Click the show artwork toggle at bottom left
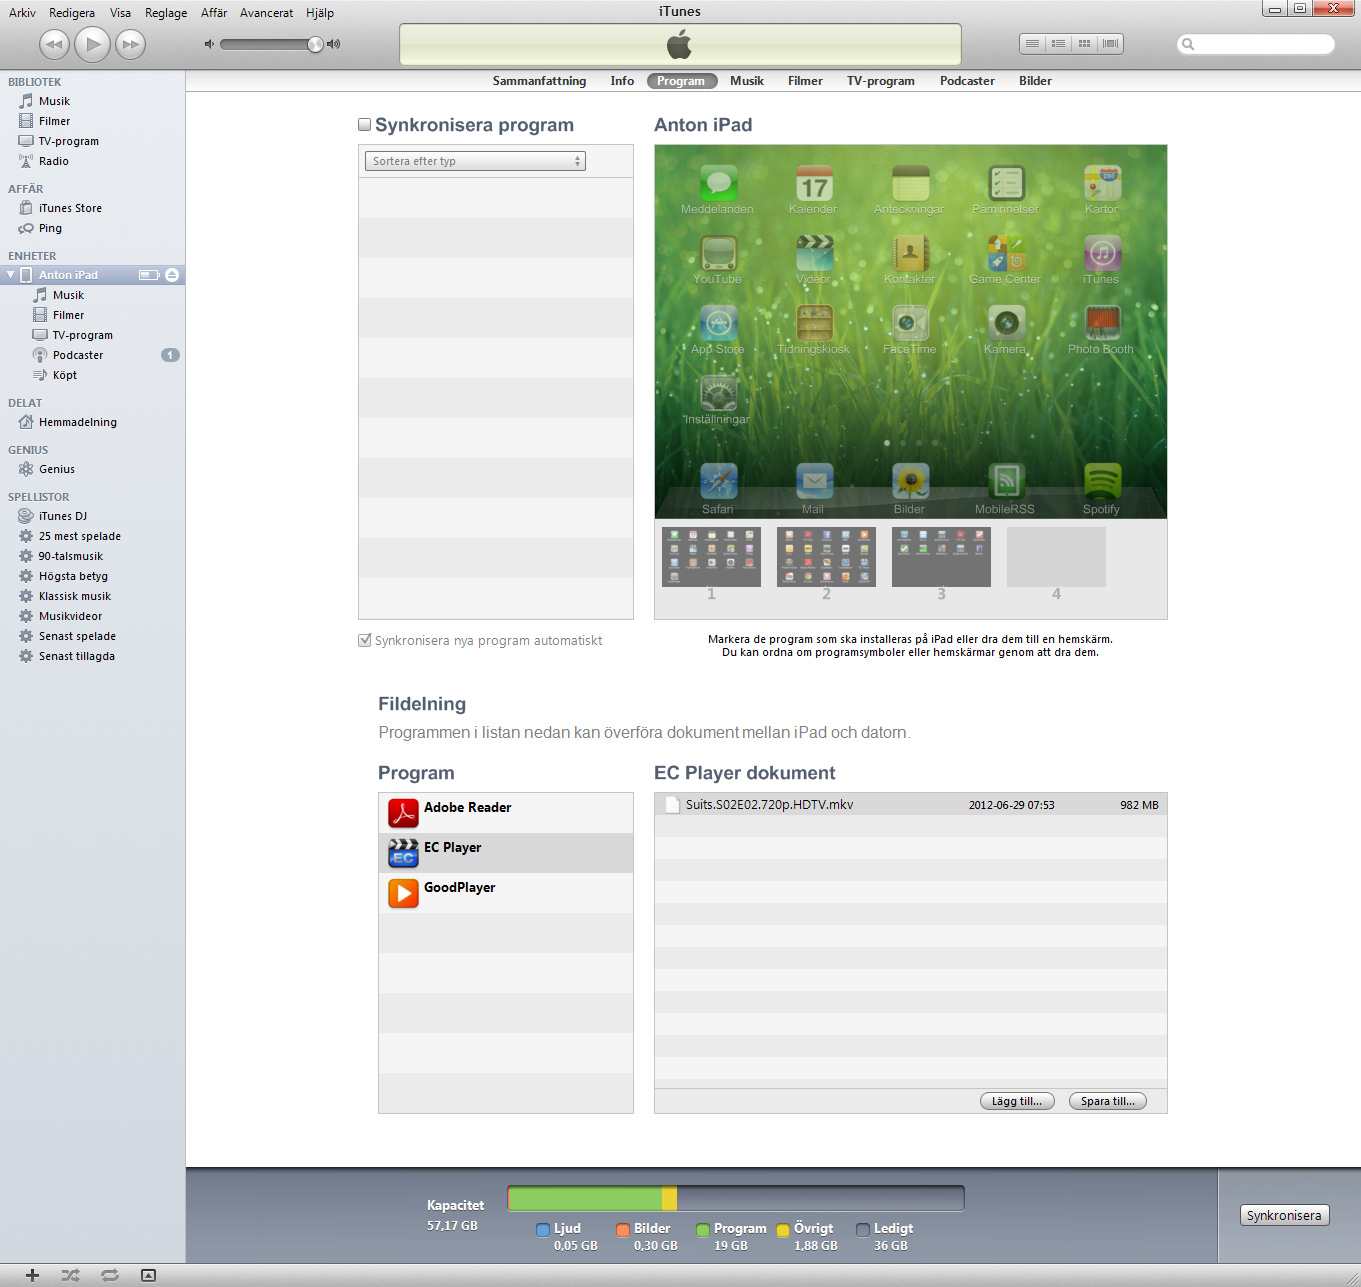1361x1287 pixels. tap(148, 1275)
